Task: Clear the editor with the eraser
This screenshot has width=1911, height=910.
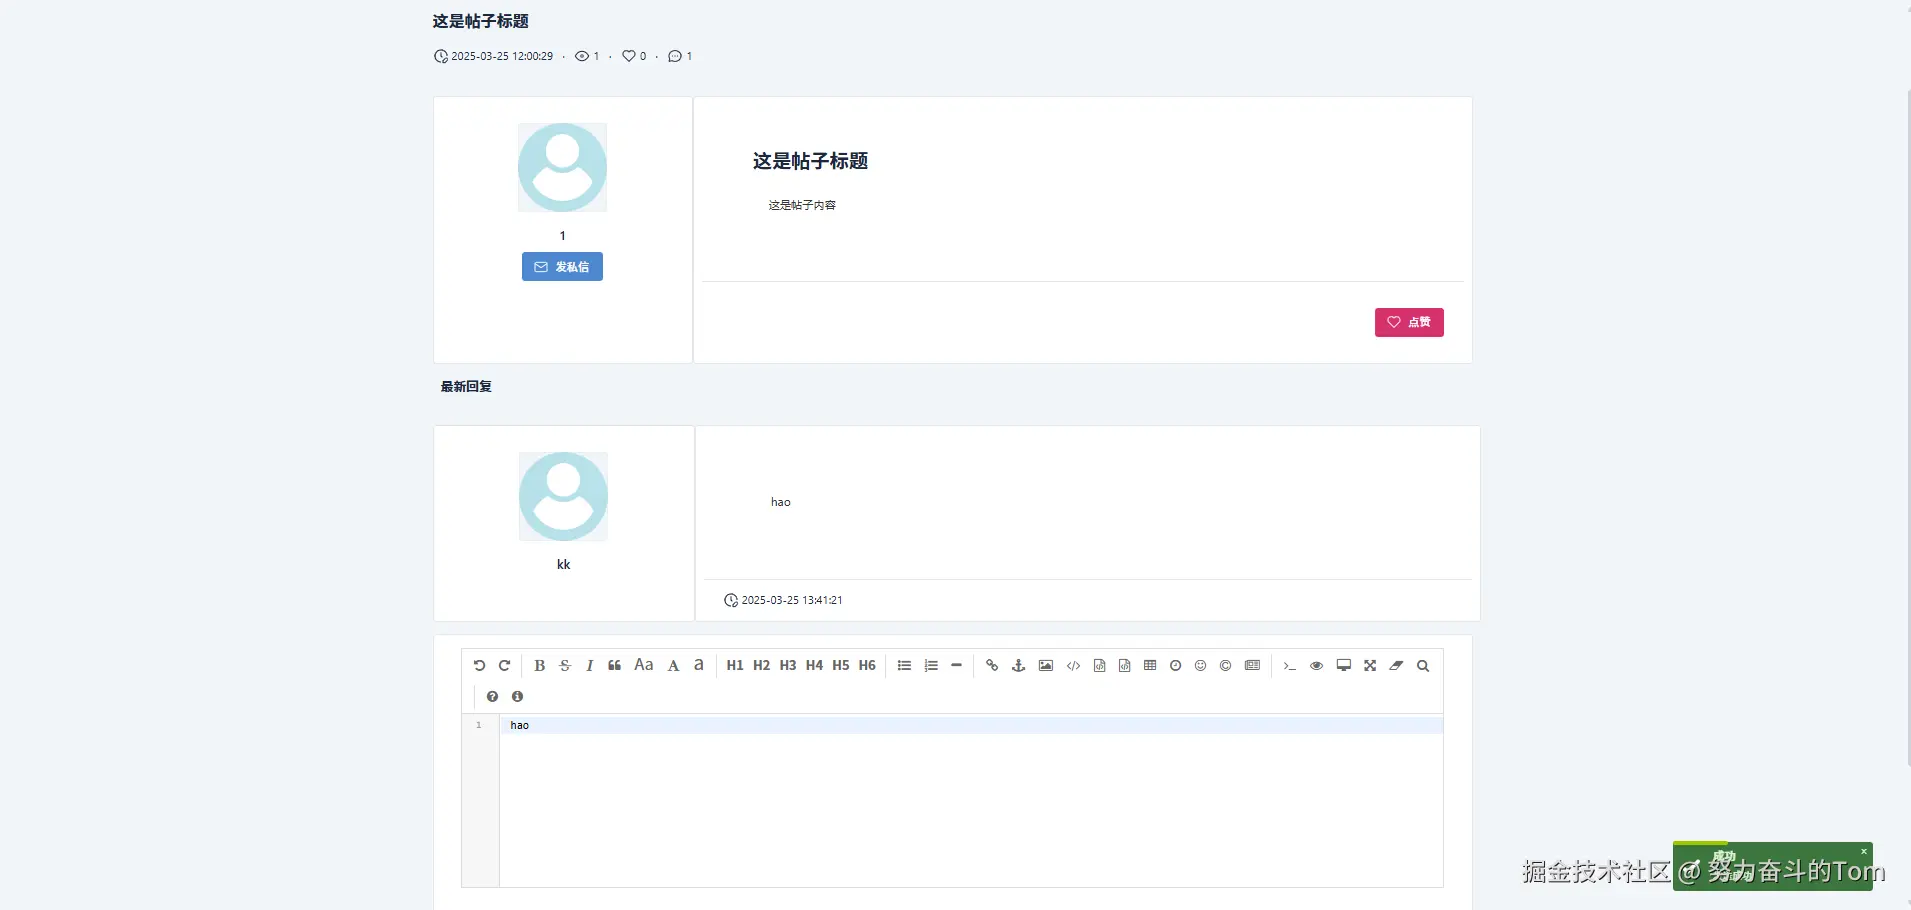Action: click(1397, 666)
